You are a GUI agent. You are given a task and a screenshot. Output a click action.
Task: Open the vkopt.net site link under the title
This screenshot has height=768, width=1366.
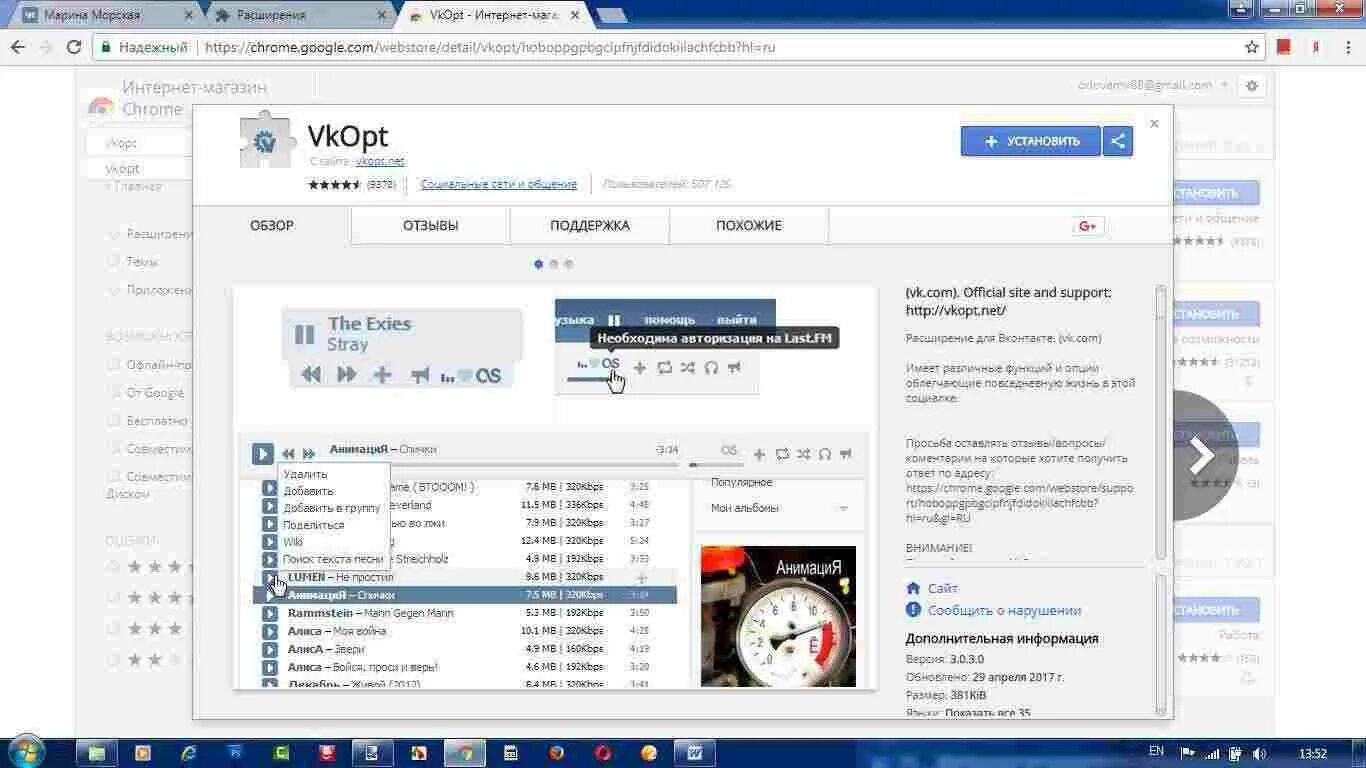point(380,161)
